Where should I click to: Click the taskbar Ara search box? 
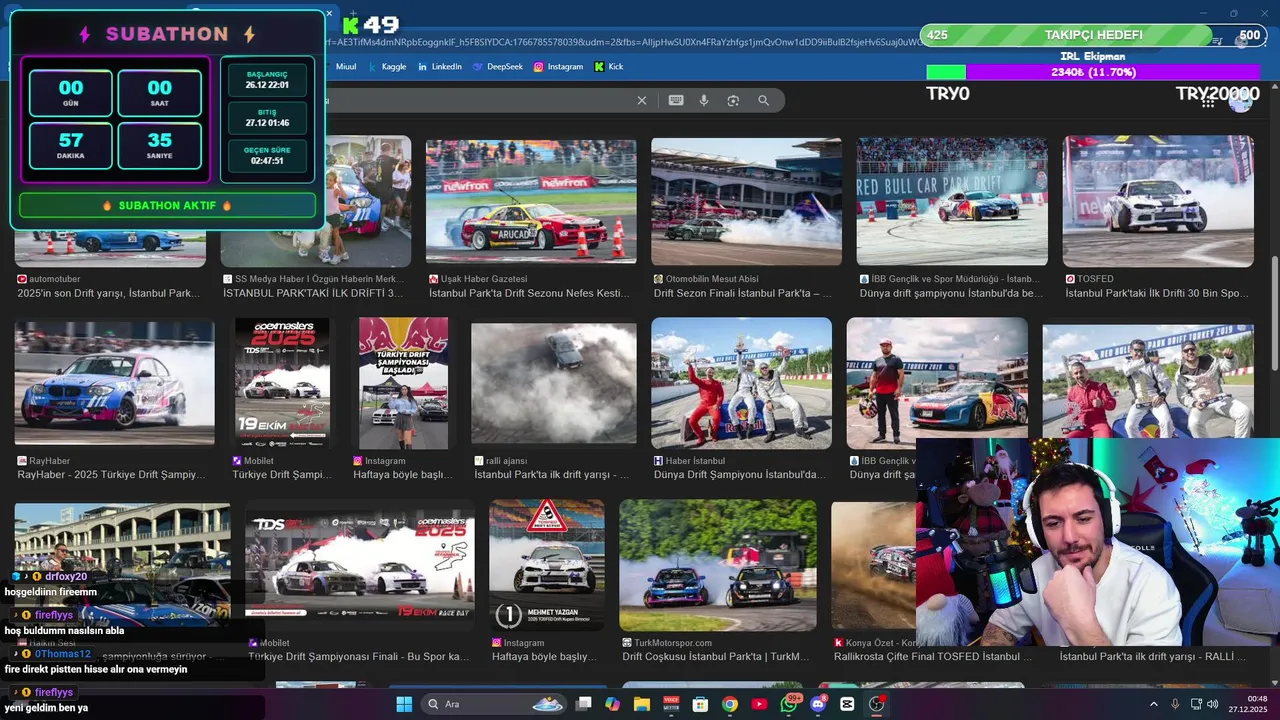click(495, 704)
